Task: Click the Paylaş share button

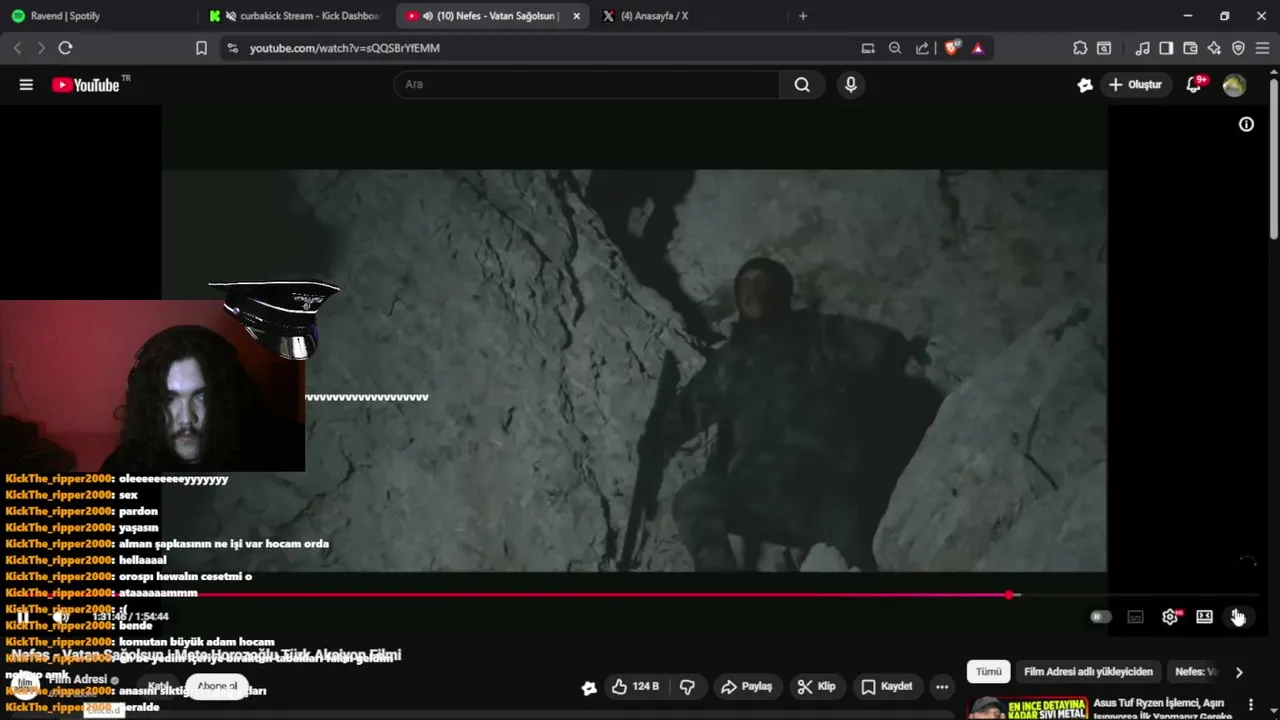Action: (x=747, y=686)
